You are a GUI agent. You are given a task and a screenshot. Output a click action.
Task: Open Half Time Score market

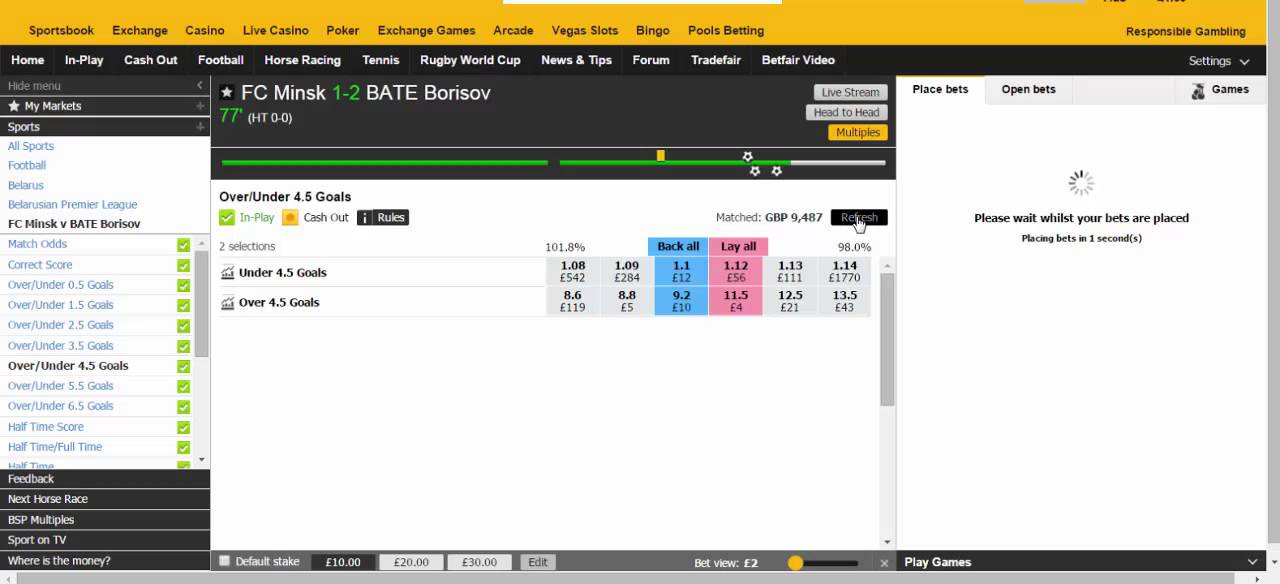(x=46, y=427)
